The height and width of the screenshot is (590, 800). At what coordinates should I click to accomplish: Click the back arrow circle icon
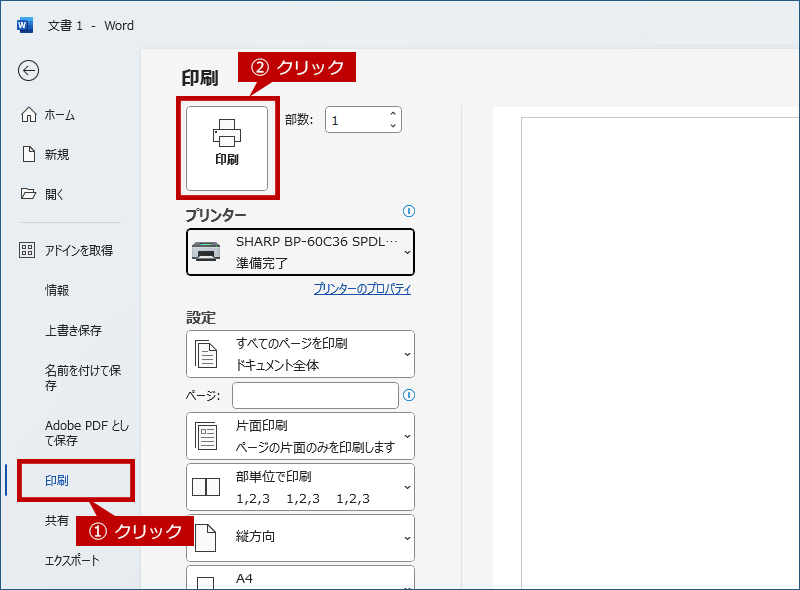click(x=29, y=70)
